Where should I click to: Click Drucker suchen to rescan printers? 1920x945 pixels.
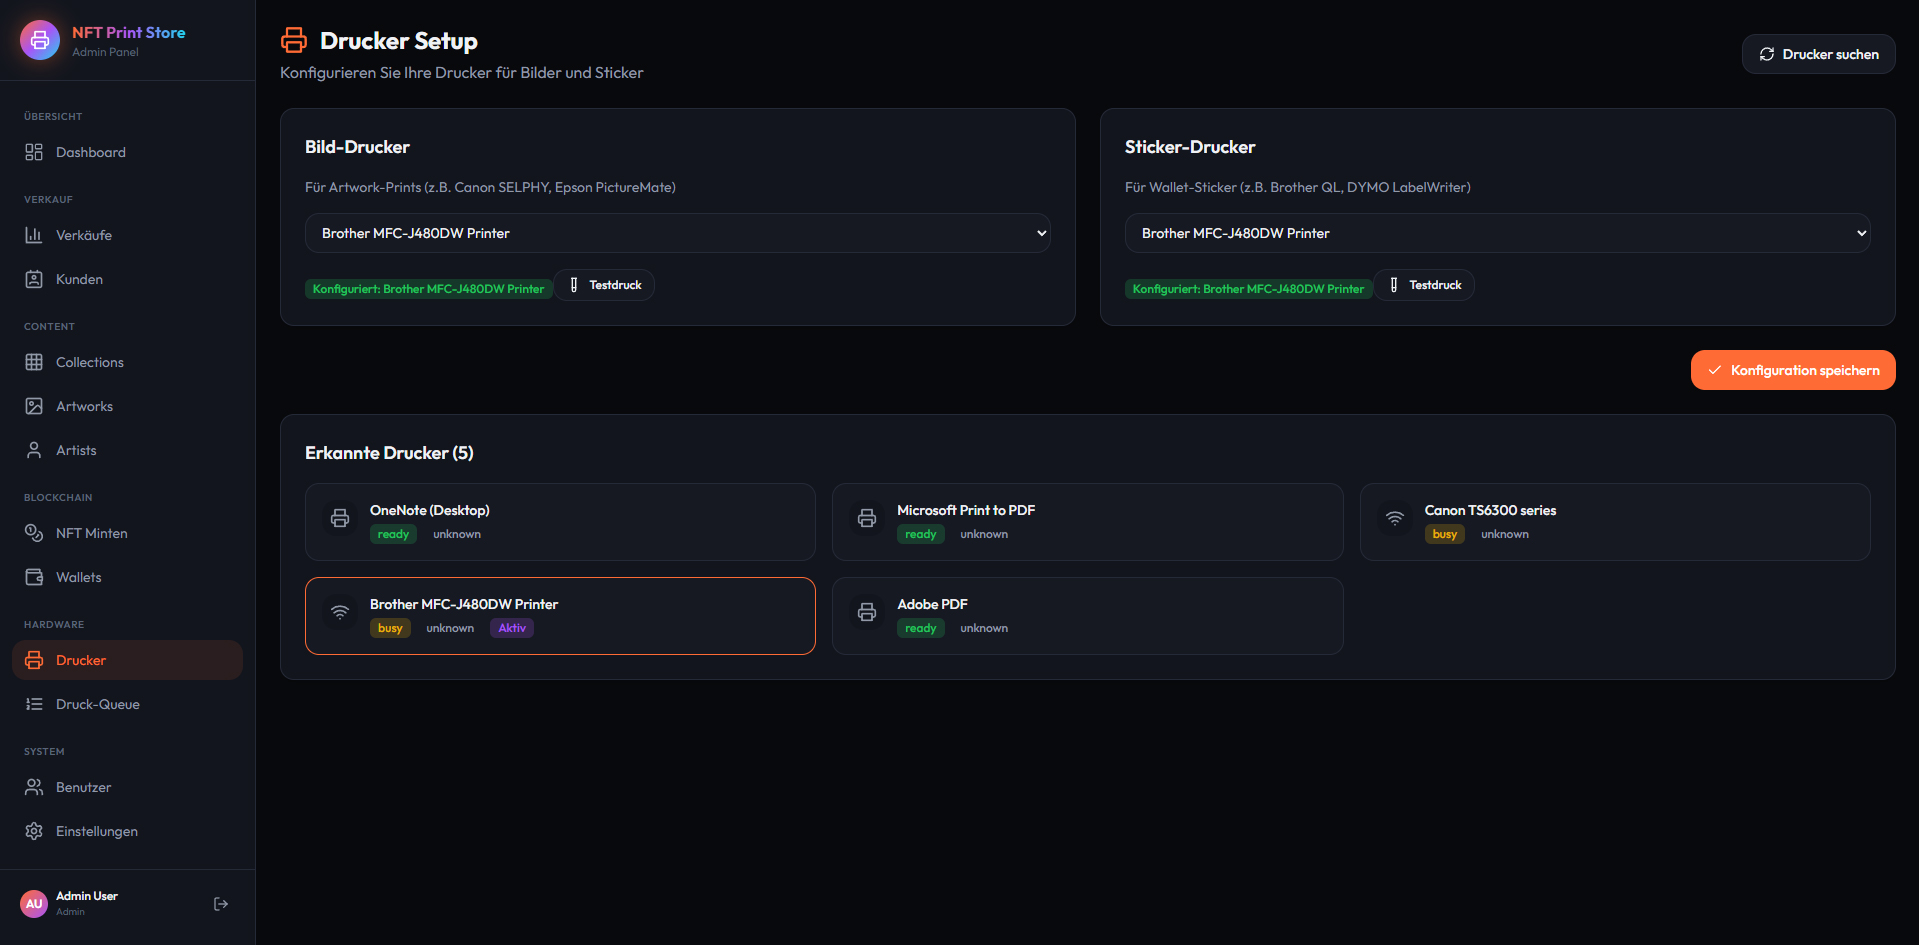(1818, 54)
